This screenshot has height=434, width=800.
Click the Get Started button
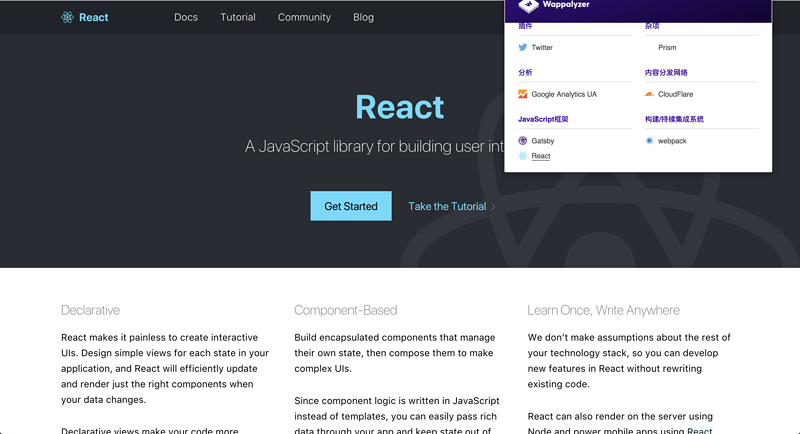[x=351, y=206]
